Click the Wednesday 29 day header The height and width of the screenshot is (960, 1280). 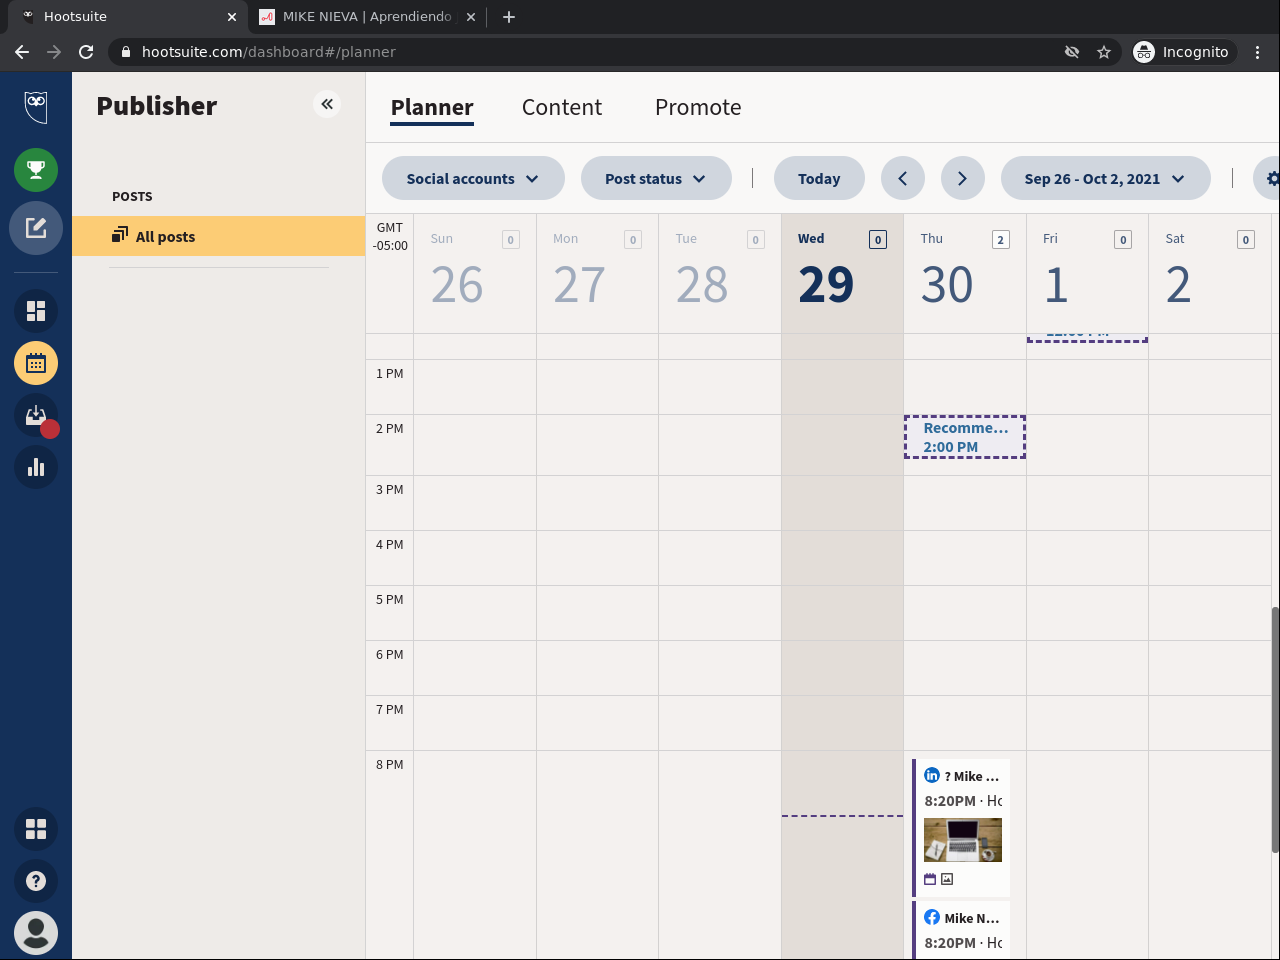[842, 273]
